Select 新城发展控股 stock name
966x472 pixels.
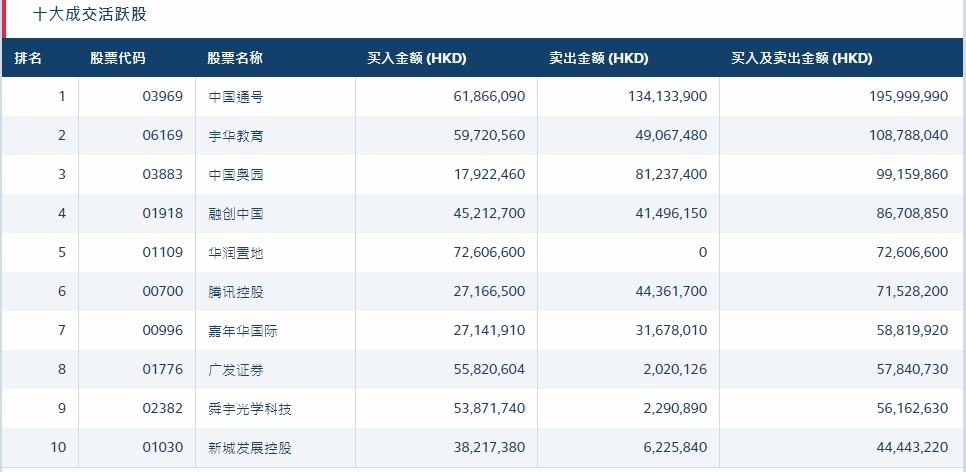[x=250, y=447]
